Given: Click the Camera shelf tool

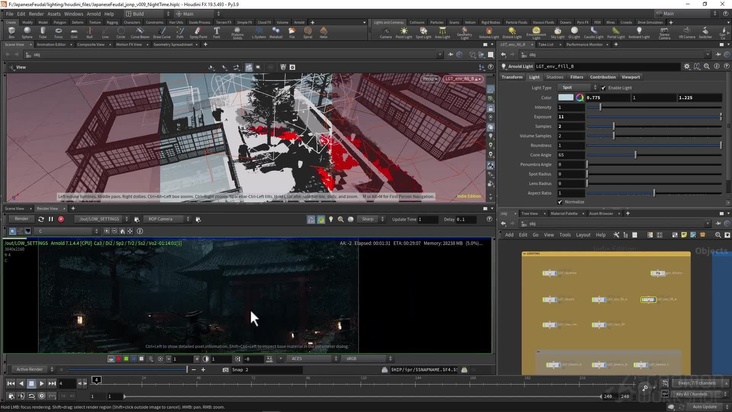Looking at the screenshot, I should coord(386,32).
